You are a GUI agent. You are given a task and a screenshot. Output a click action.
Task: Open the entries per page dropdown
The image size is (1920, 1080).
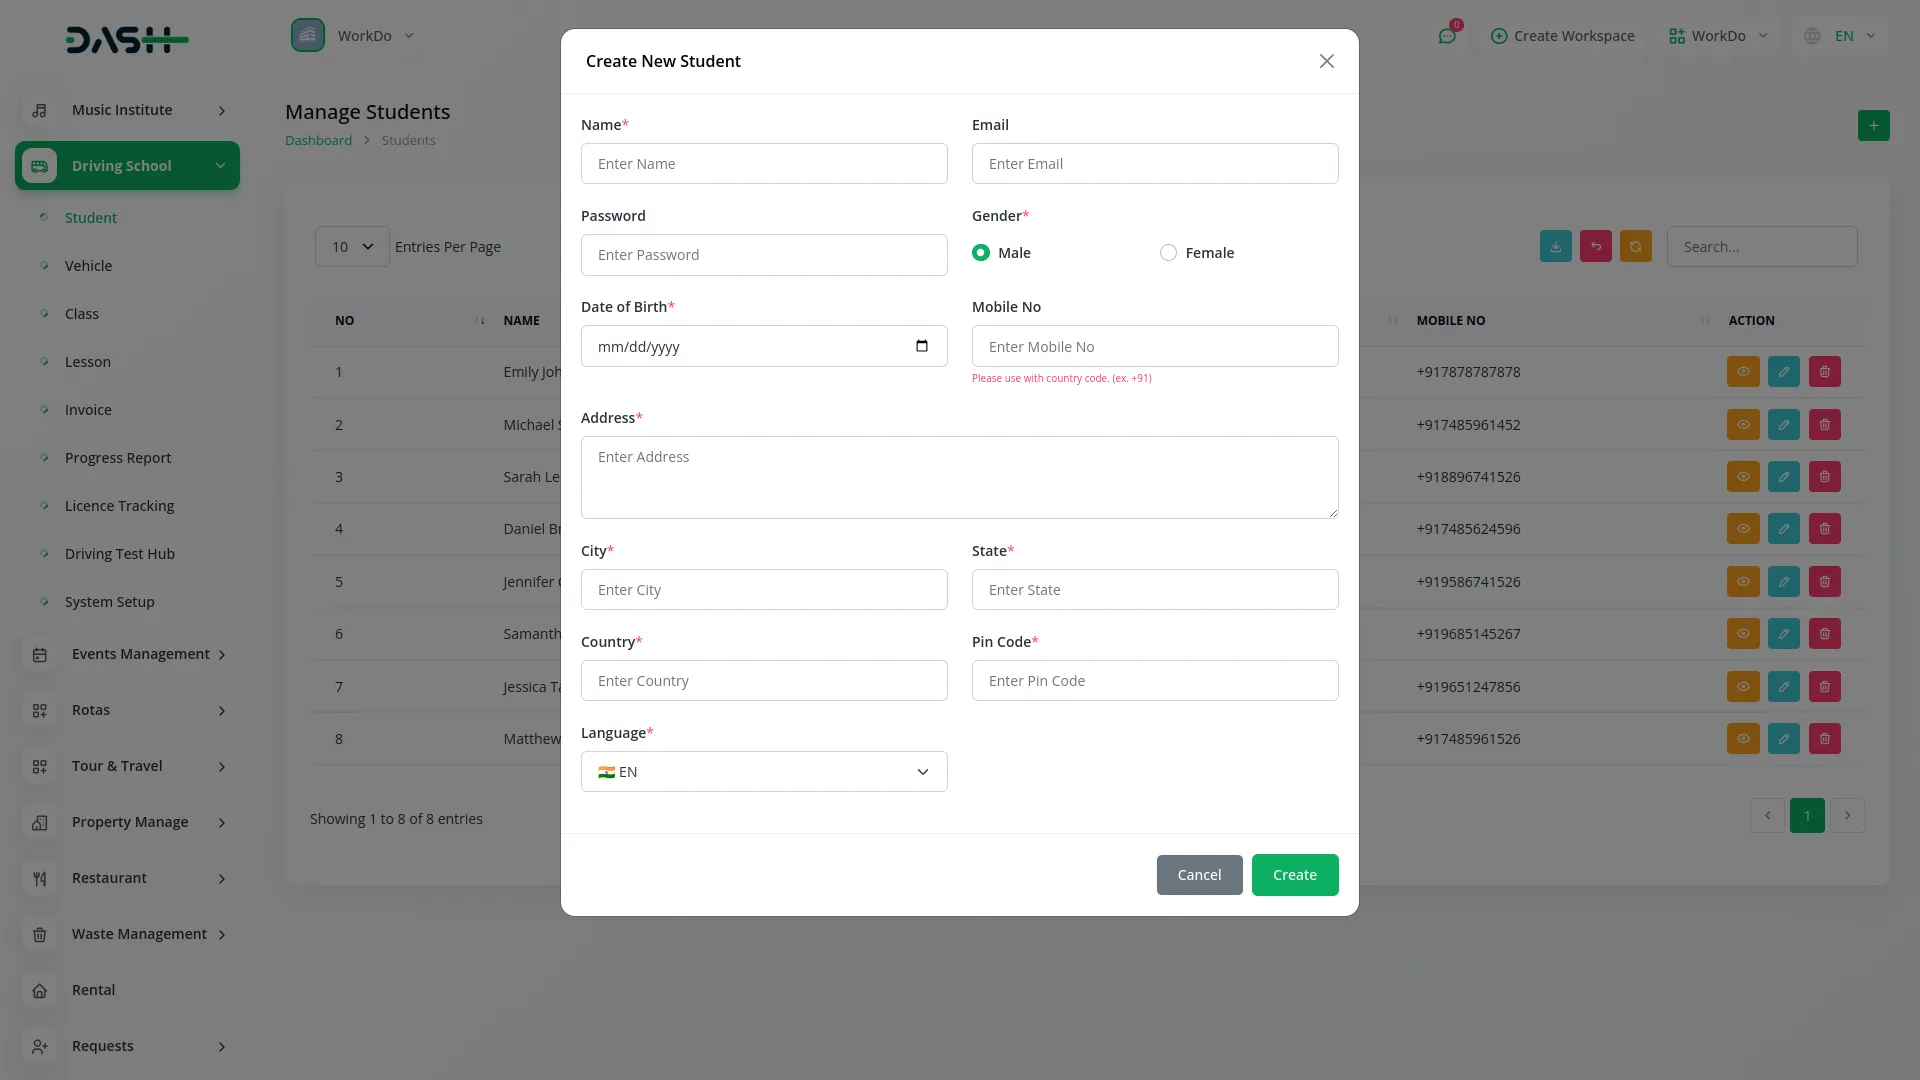pyautogui.click(x=352, y=247)
